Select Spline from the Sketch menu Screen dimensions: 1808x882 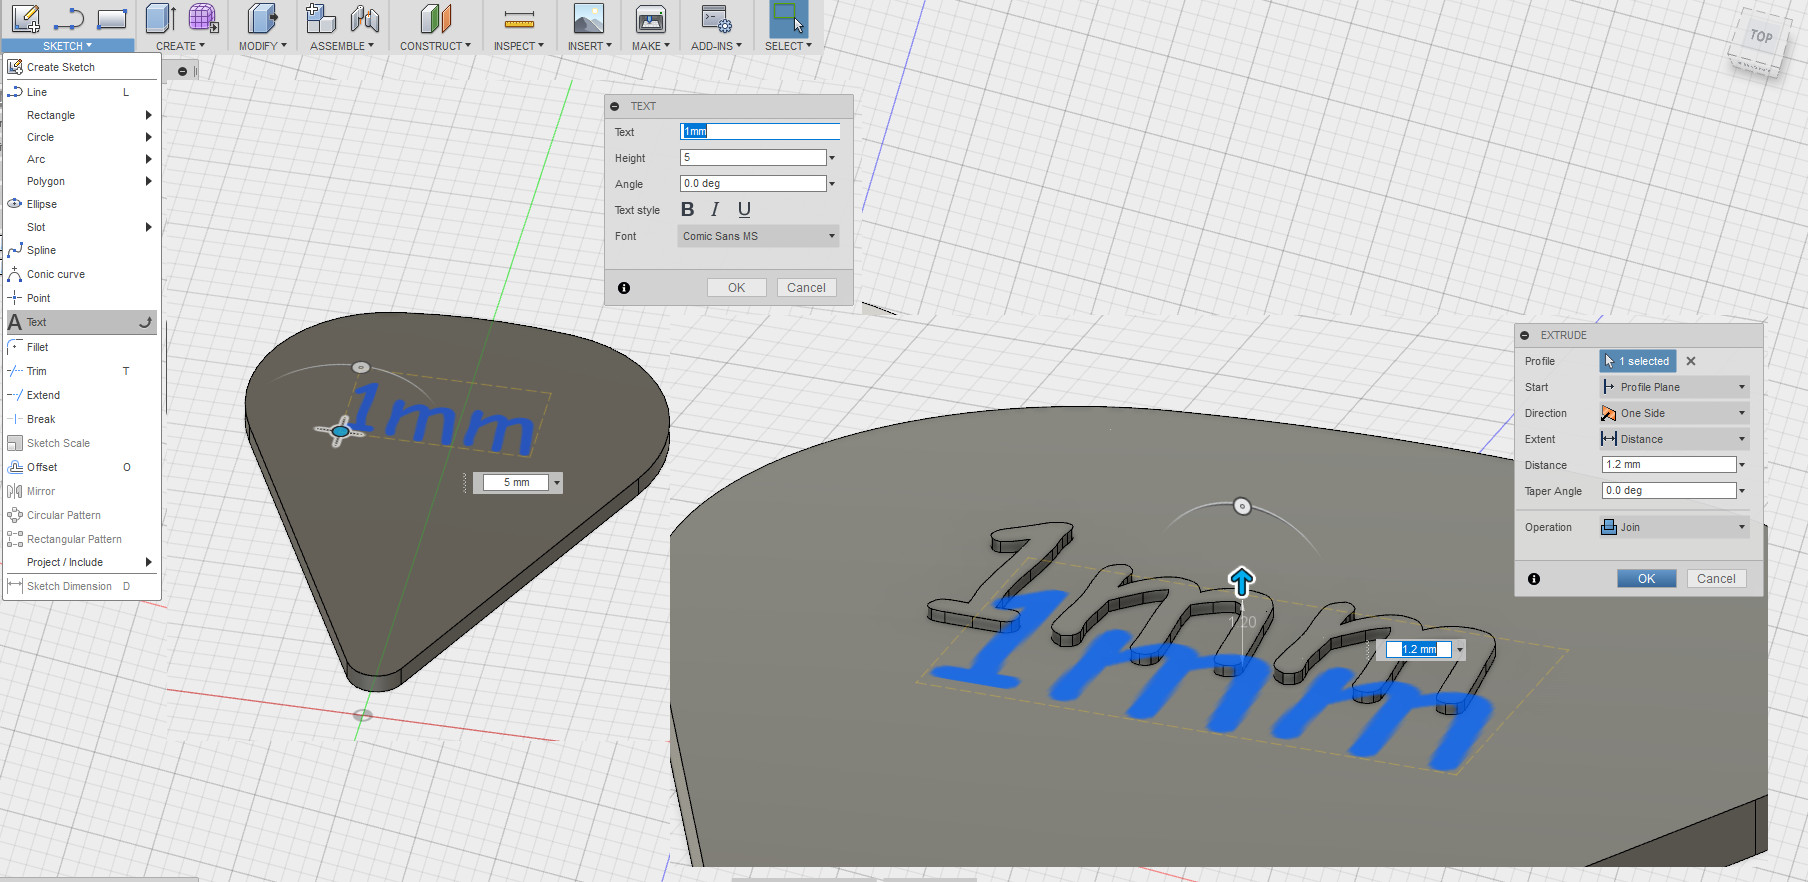tap(82, 250)
